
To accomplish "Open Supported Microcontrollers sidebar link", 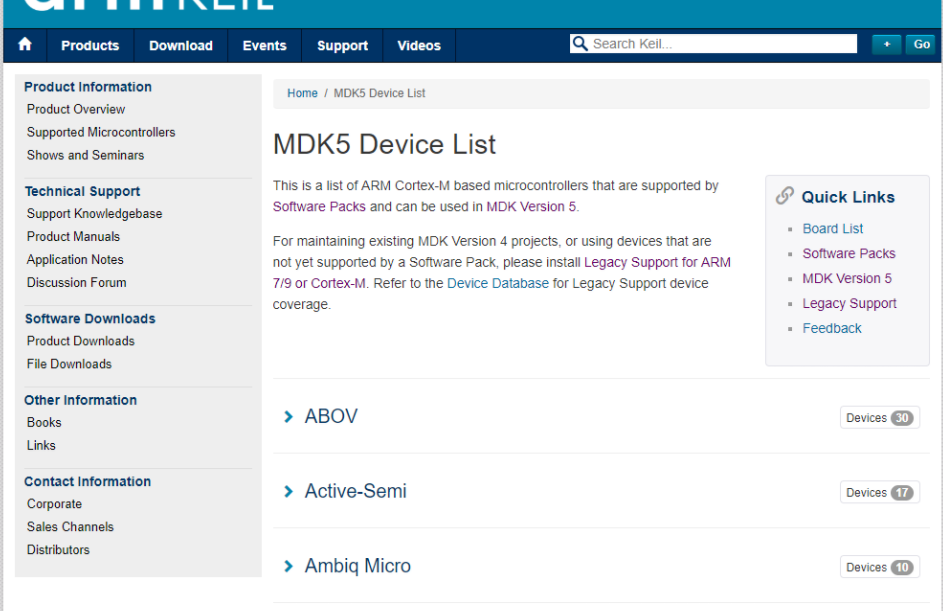I will [x=101, y=132].
